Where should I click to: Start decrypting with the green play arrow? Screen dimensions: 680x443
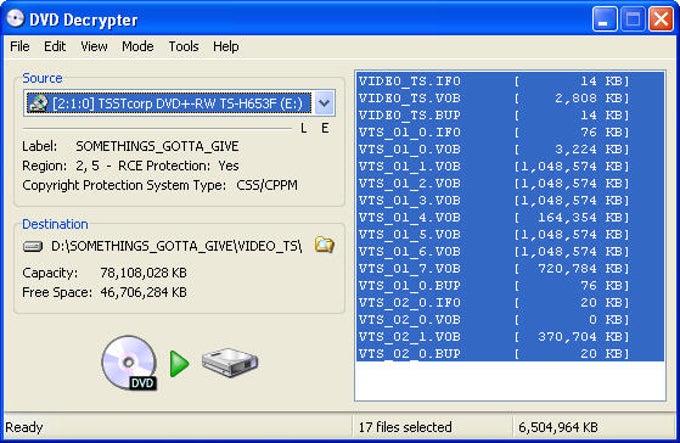point(179,364)
